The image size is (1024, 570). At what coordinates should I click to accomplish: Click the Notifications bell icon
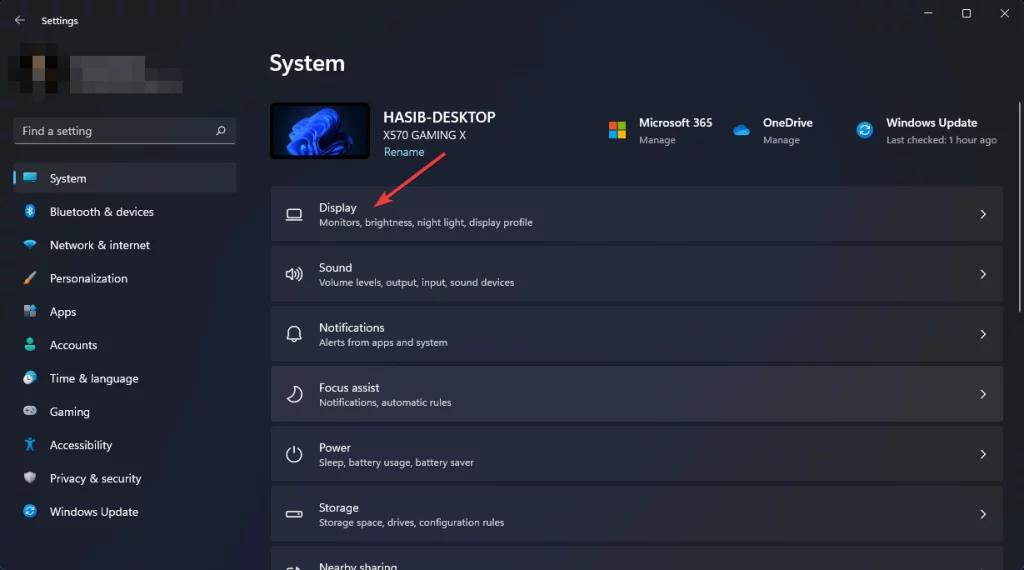click(x=294, y=334)
